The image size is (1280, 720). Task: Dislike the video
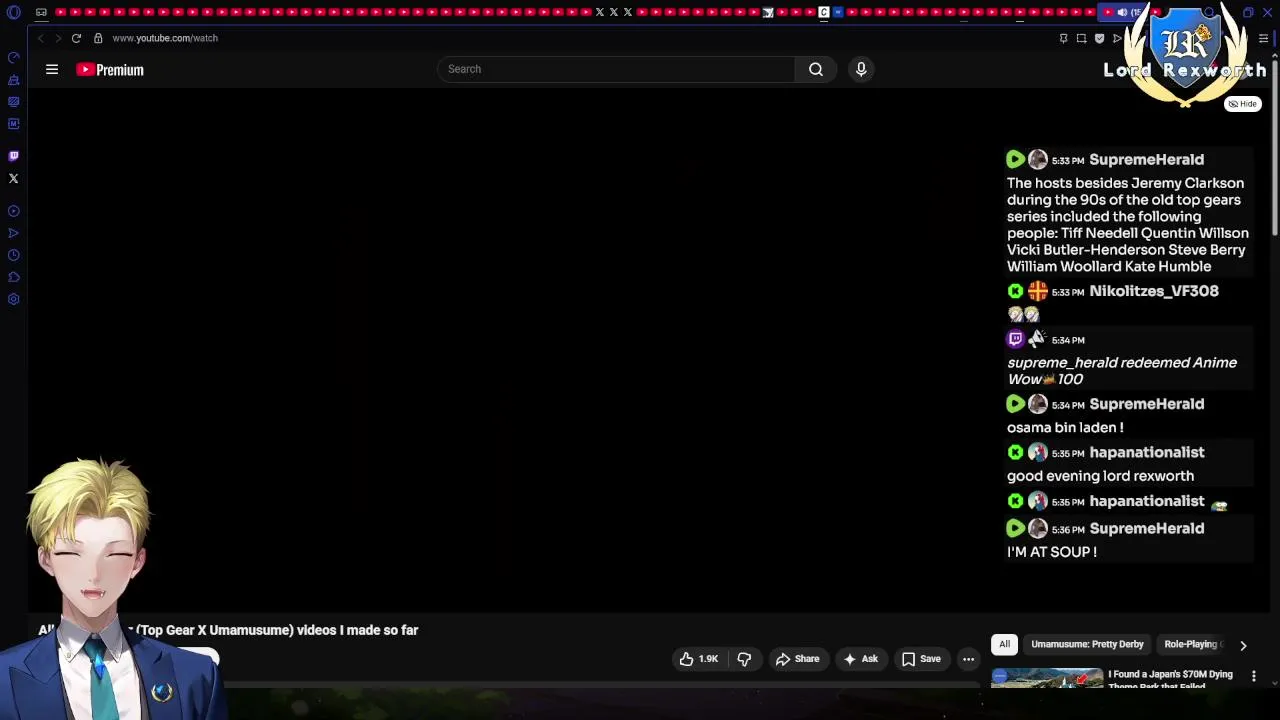click(x=744, y=659)
